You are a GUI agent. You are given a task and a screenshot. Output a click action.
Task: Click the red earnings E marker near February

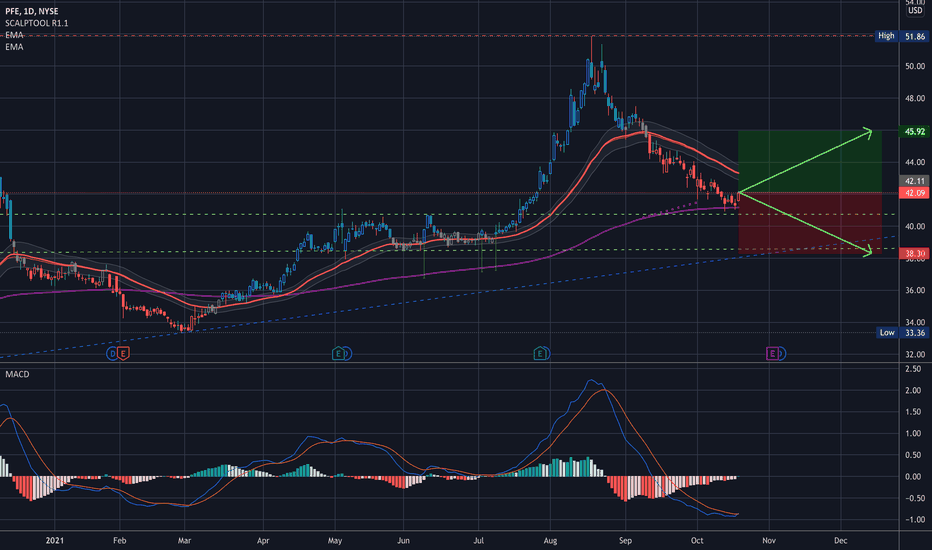tap(123, 354)
